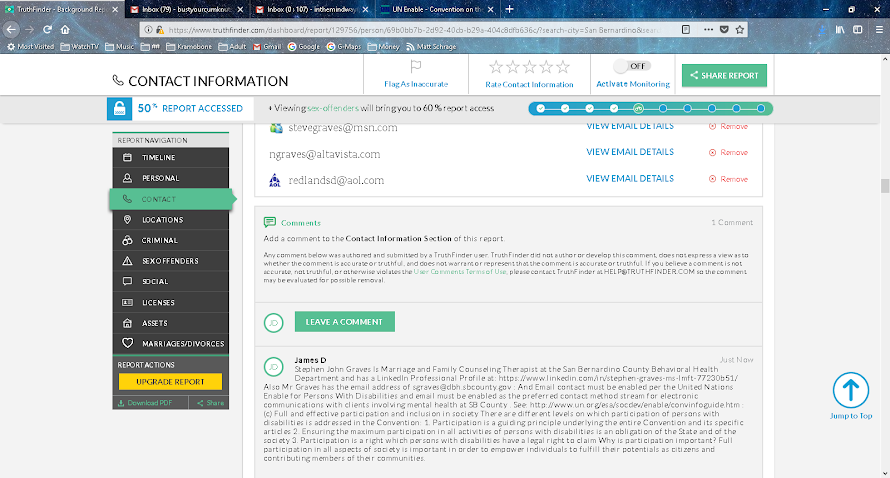The image size is (890, 478).
Task: Open the Music bookmarks folder
Action: [x=120, y=47]
